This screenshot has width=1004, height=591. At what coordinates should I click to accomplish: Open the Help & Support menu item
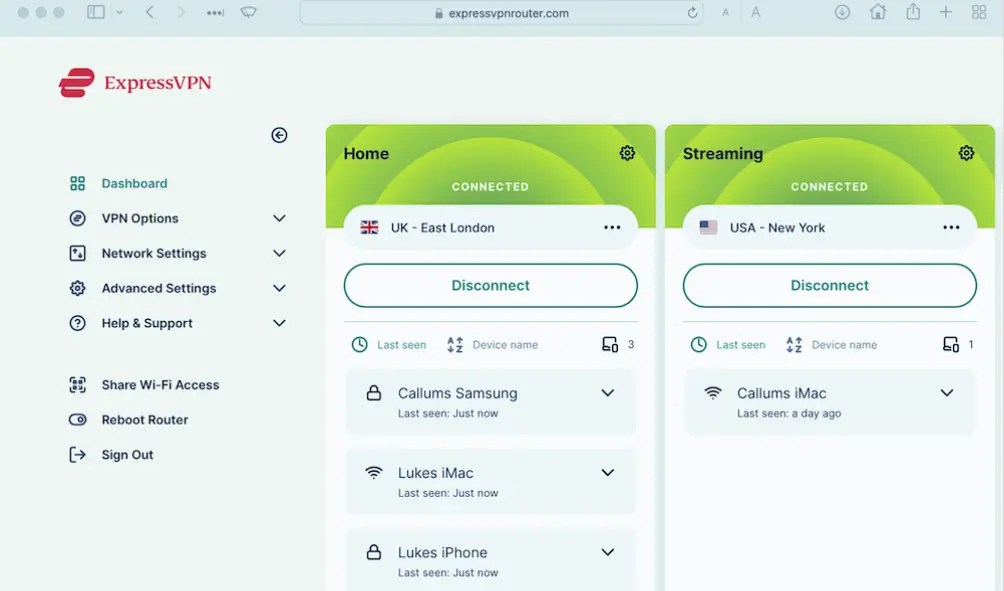tap(147, 323)
